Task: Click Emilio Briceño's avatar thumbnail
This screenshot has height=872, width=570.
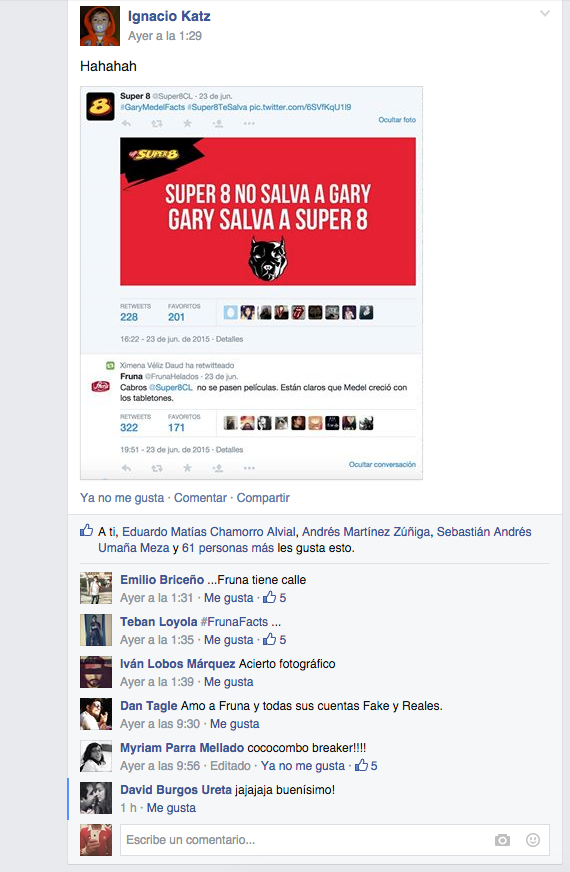Action: click(96, 588)
